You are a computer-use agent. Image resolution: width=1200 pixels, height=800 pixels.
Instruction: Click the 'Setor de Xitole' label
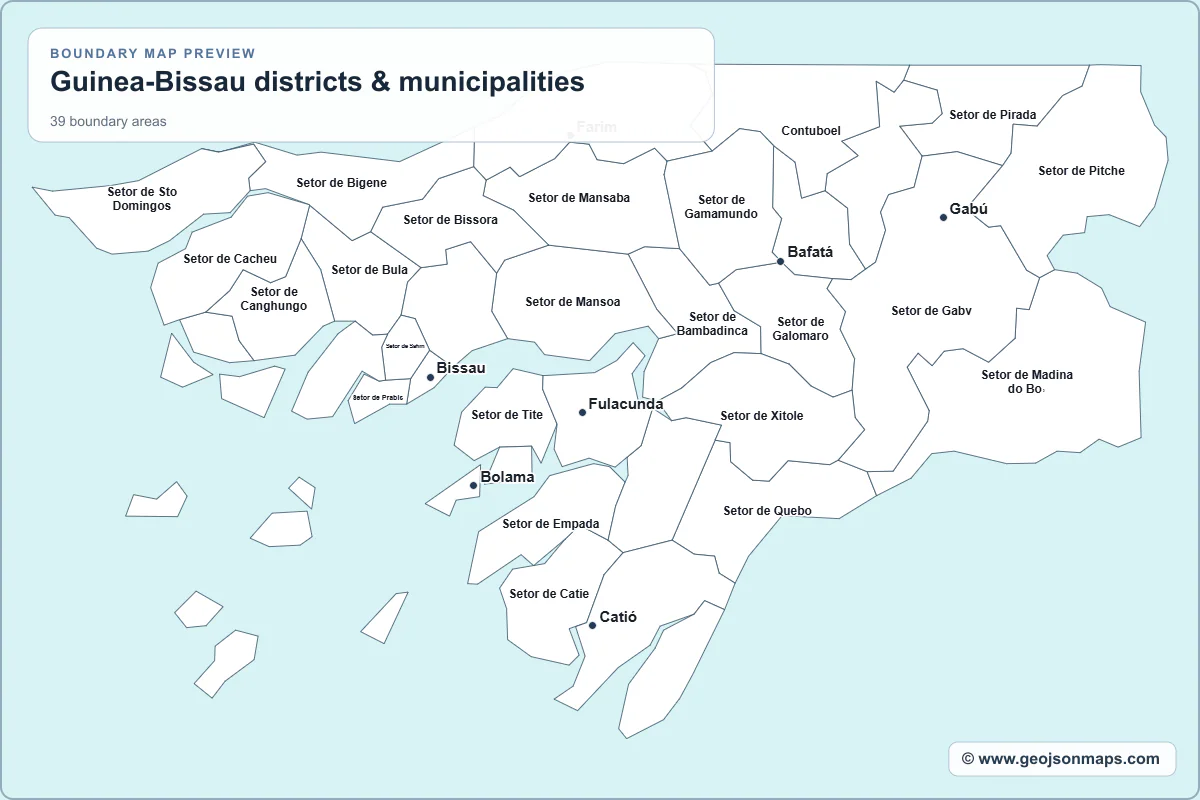(x=762, y=416)
